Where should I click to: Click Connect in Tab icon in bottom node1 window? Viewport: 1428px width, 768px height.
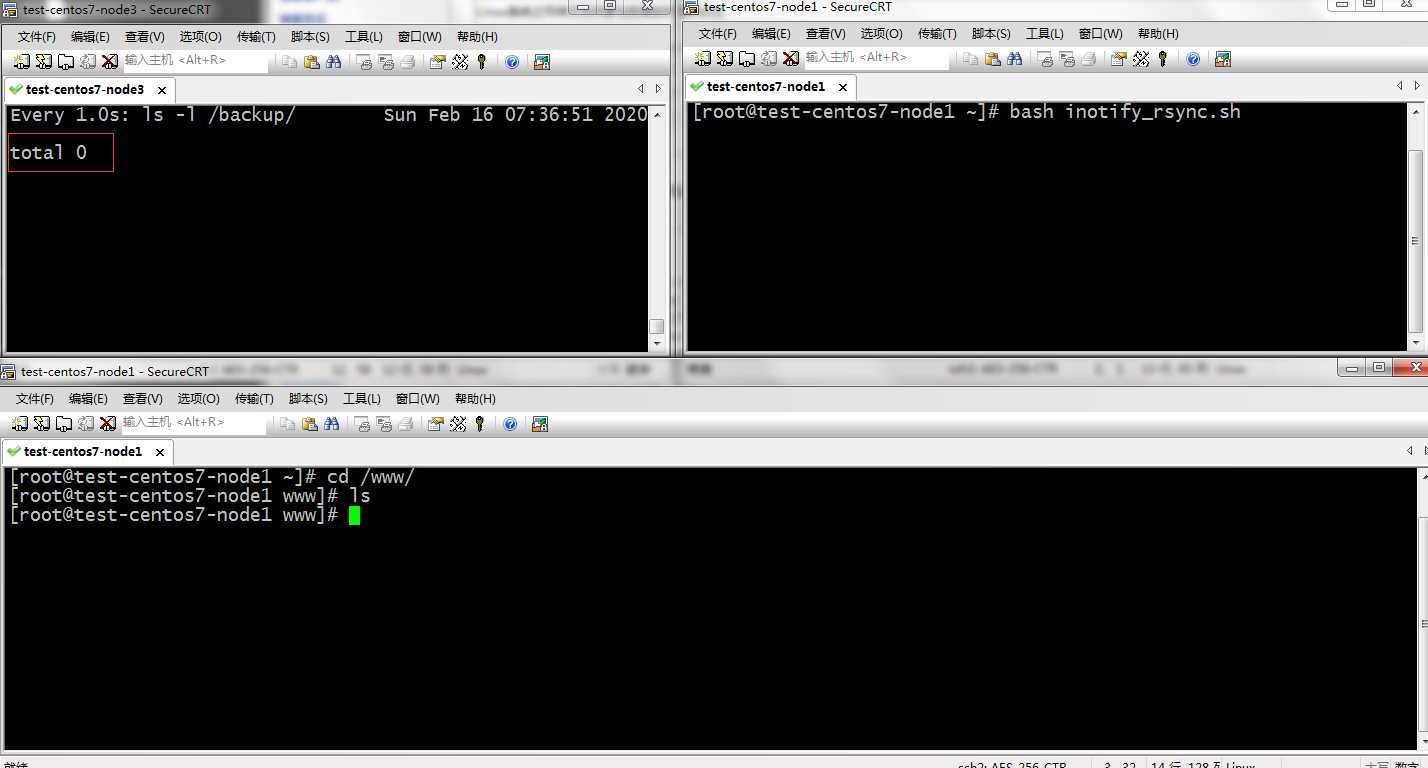tap(64, 424)
